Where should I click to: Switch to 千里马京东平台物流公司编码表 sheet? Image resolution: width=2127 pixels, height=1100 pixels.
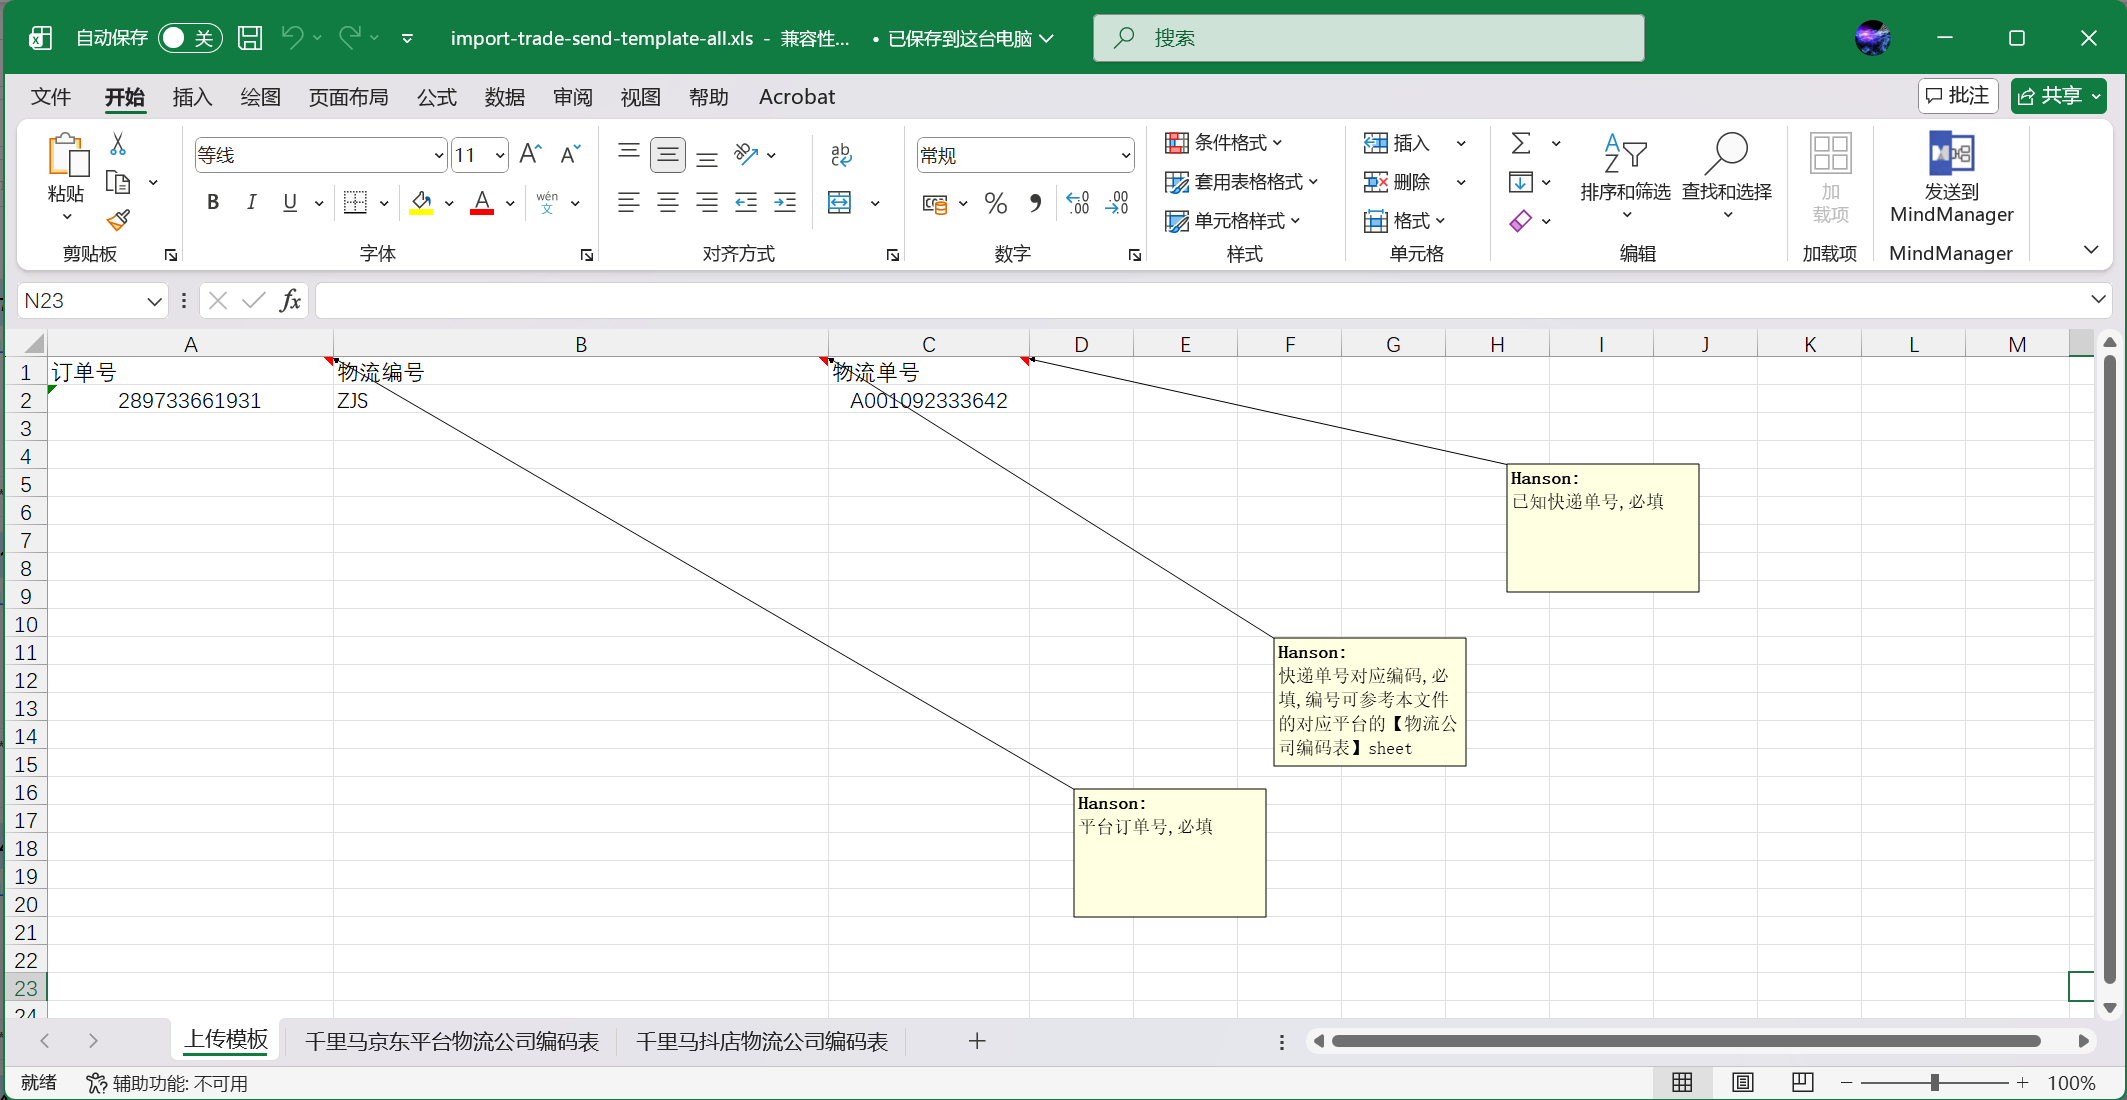pos(451,1042)
